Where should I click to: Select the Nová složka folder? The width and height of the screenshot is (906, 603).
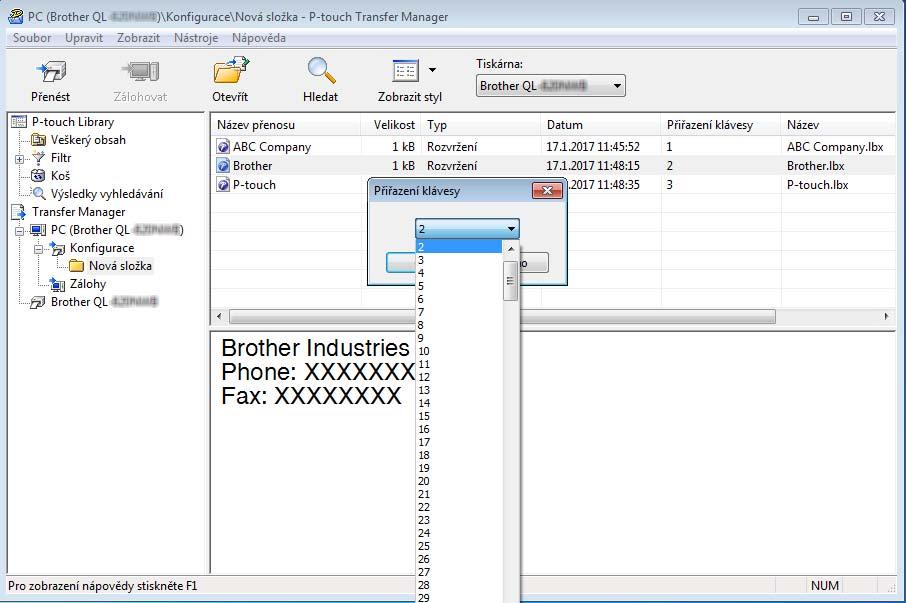tap(120, 266)
